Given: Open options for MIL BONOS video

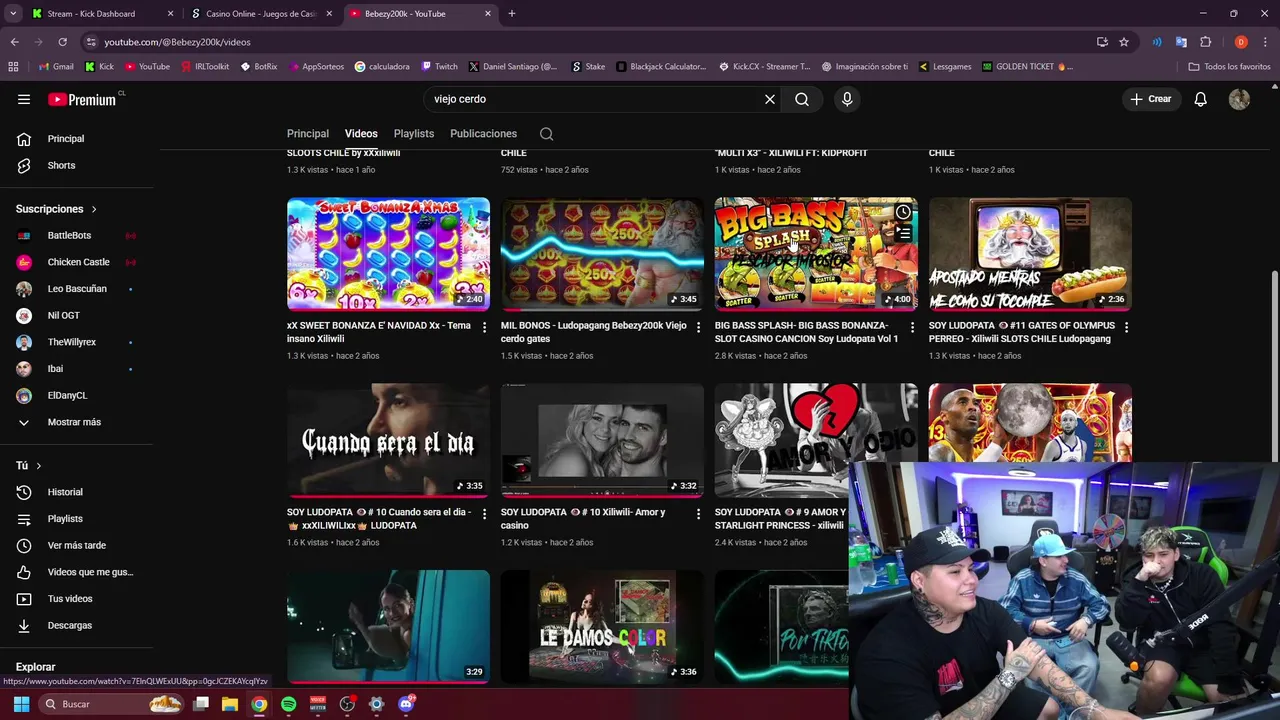Looking at the screenshot, I should coord(698,327).
